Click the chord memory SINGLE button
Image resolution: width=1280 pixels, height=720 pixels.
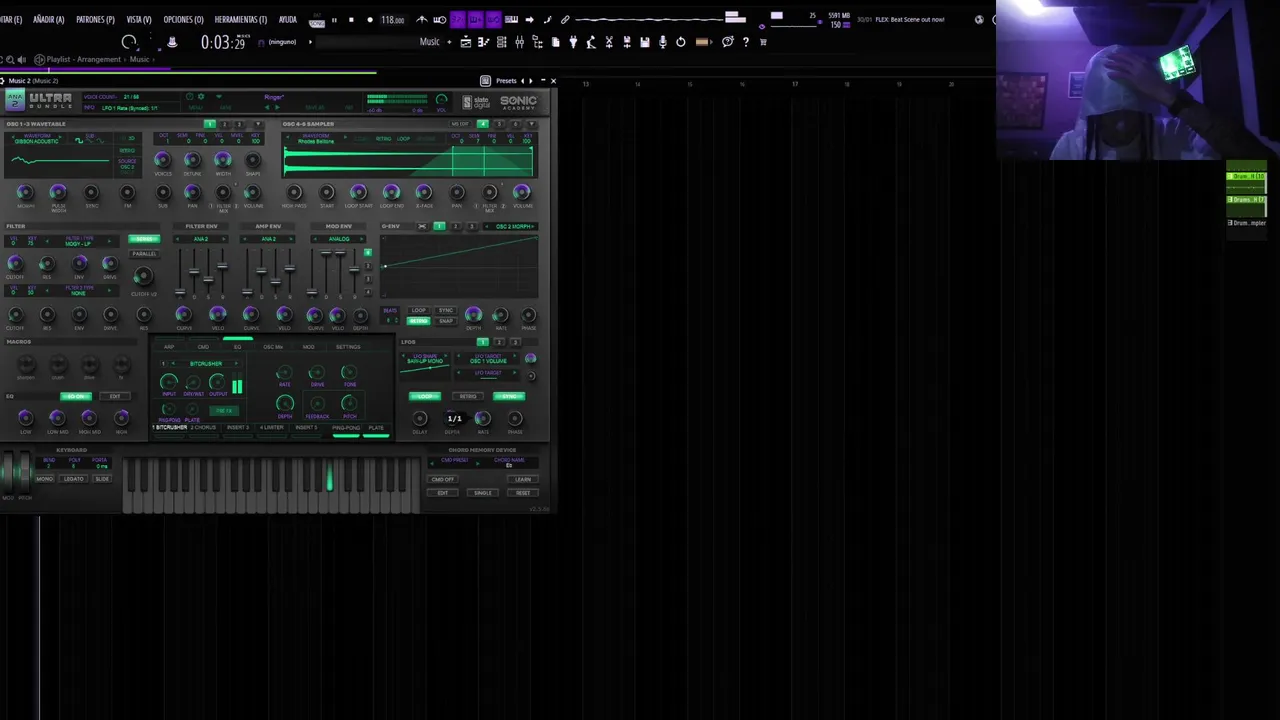click(483, 492)
